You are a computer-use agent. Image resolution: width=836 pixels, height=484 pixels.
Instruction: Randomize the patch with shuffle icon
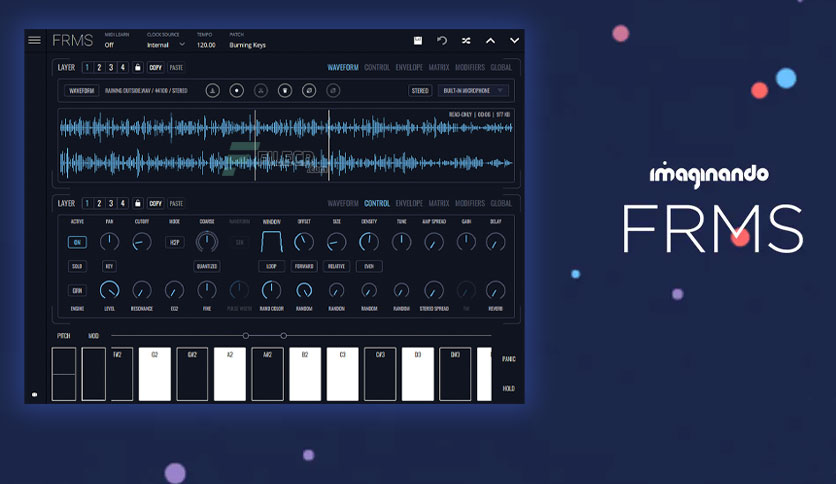466,41
